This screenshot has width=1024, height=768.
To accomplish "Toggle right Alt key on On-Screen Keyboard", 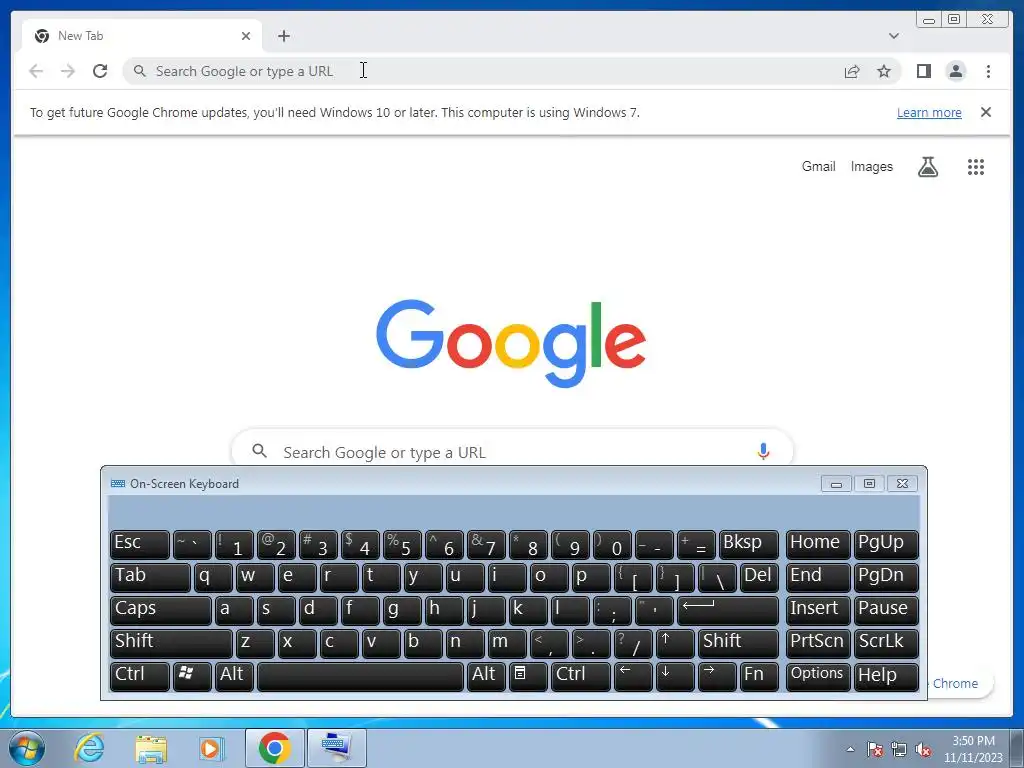I will tap(487, 676).
